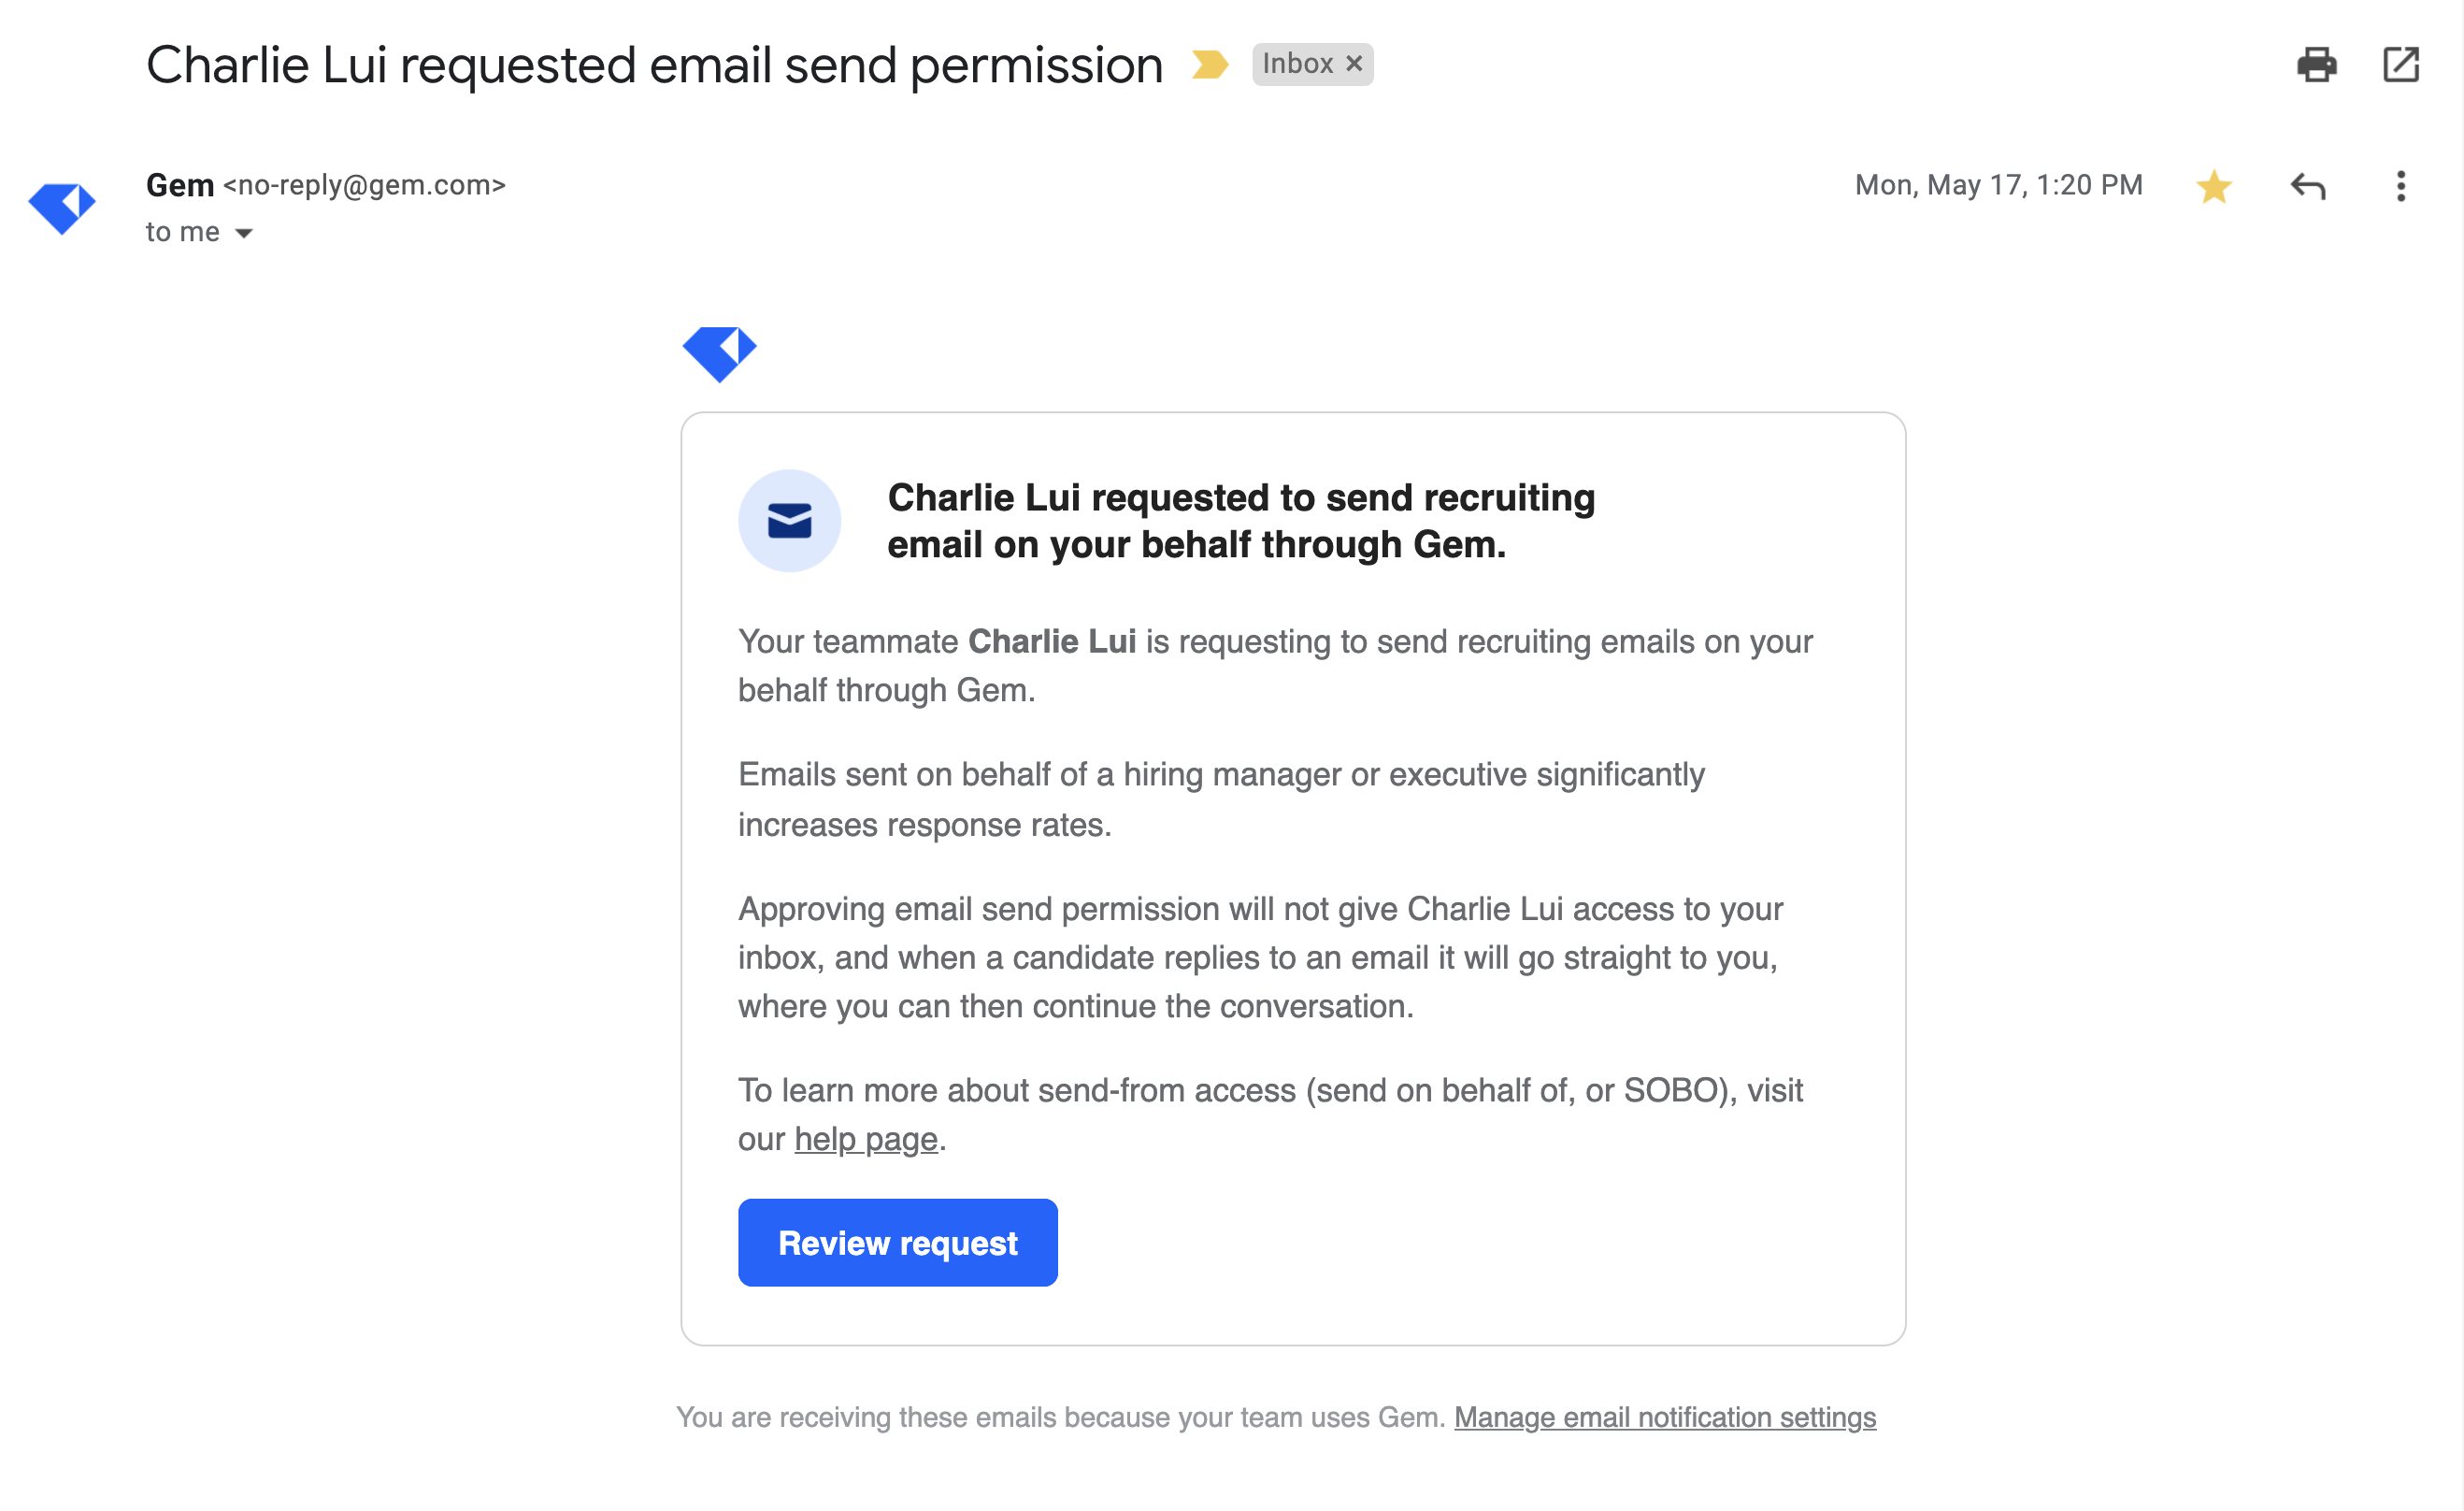Click the star/favorite icon
The image size is (2464, 1511).
pos(2214,189)
